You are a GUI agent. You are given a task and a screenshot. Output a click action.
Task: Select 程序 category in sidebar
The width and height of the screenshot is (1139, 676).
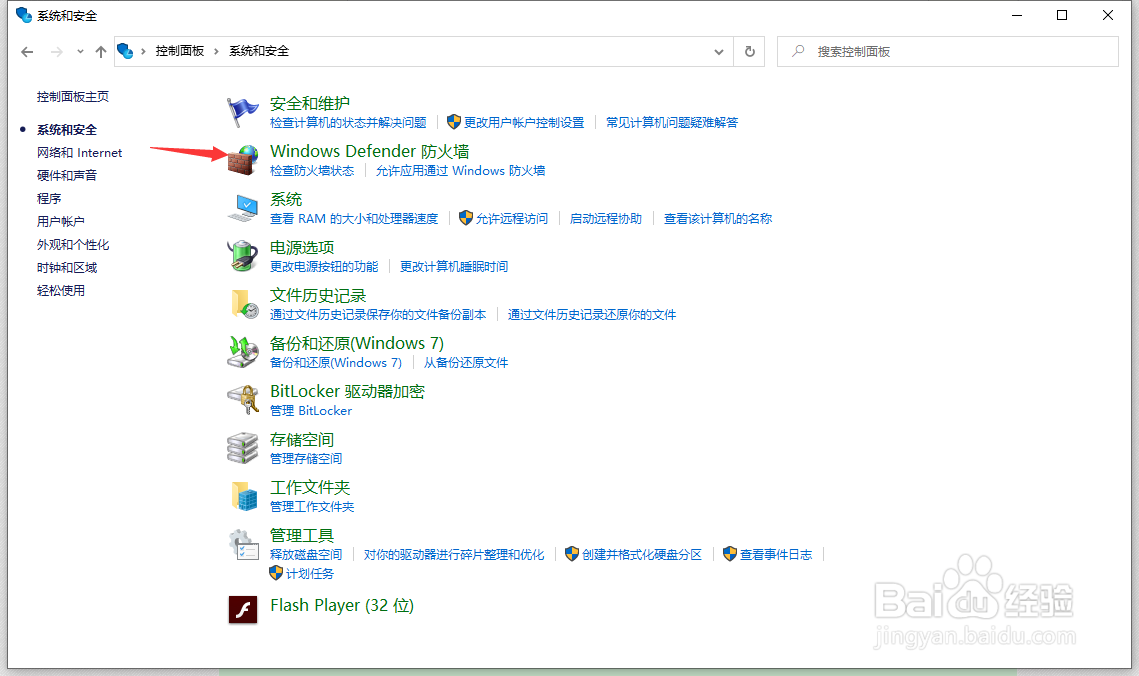click(x=49, y=198)
